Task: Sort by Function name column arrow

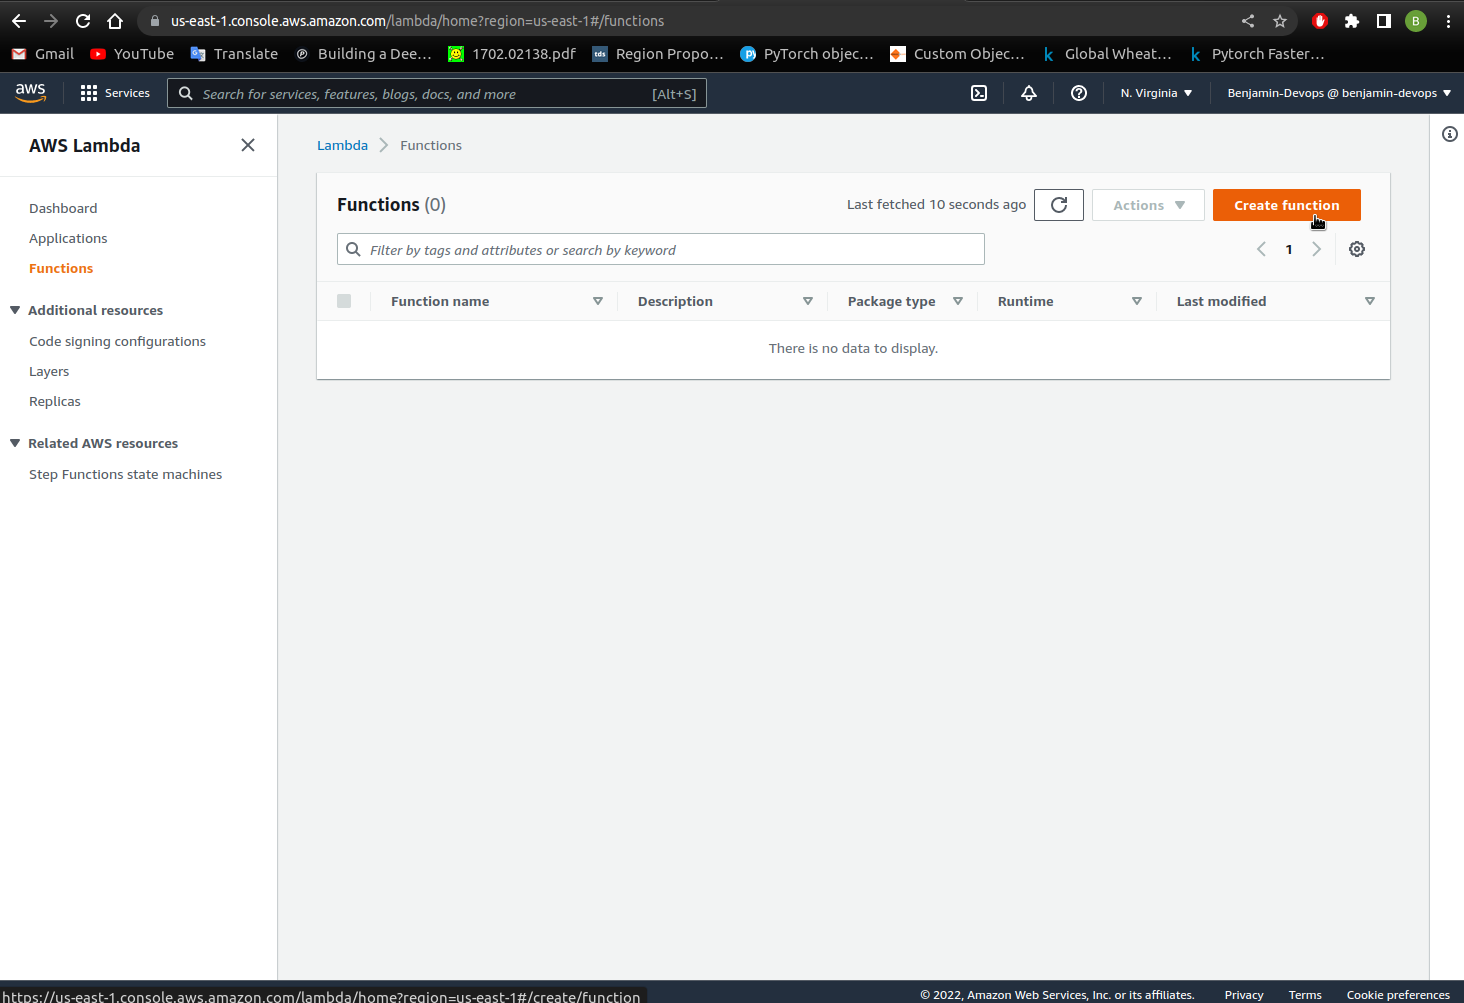Action: pyautogui.click(x=598, y=301)
